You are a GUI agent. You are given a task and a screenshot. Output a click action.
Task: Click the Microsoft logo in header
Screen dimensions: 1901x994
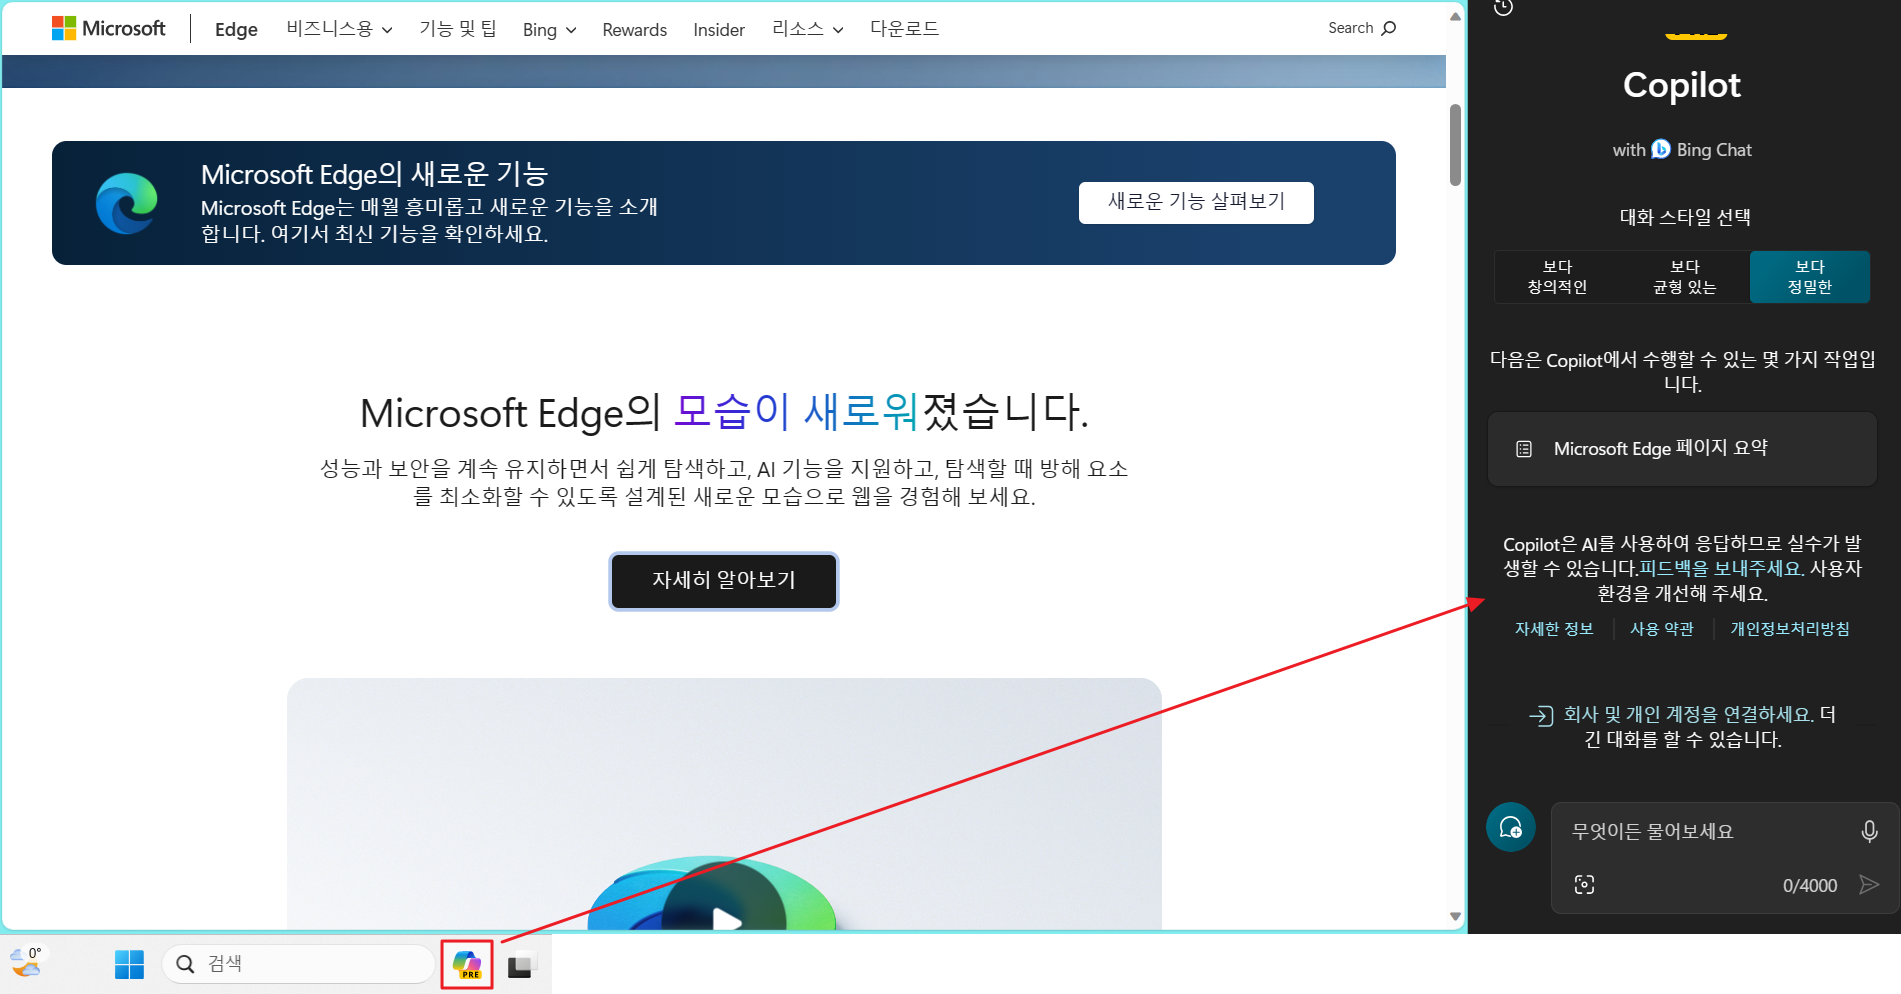coord(108,28)
